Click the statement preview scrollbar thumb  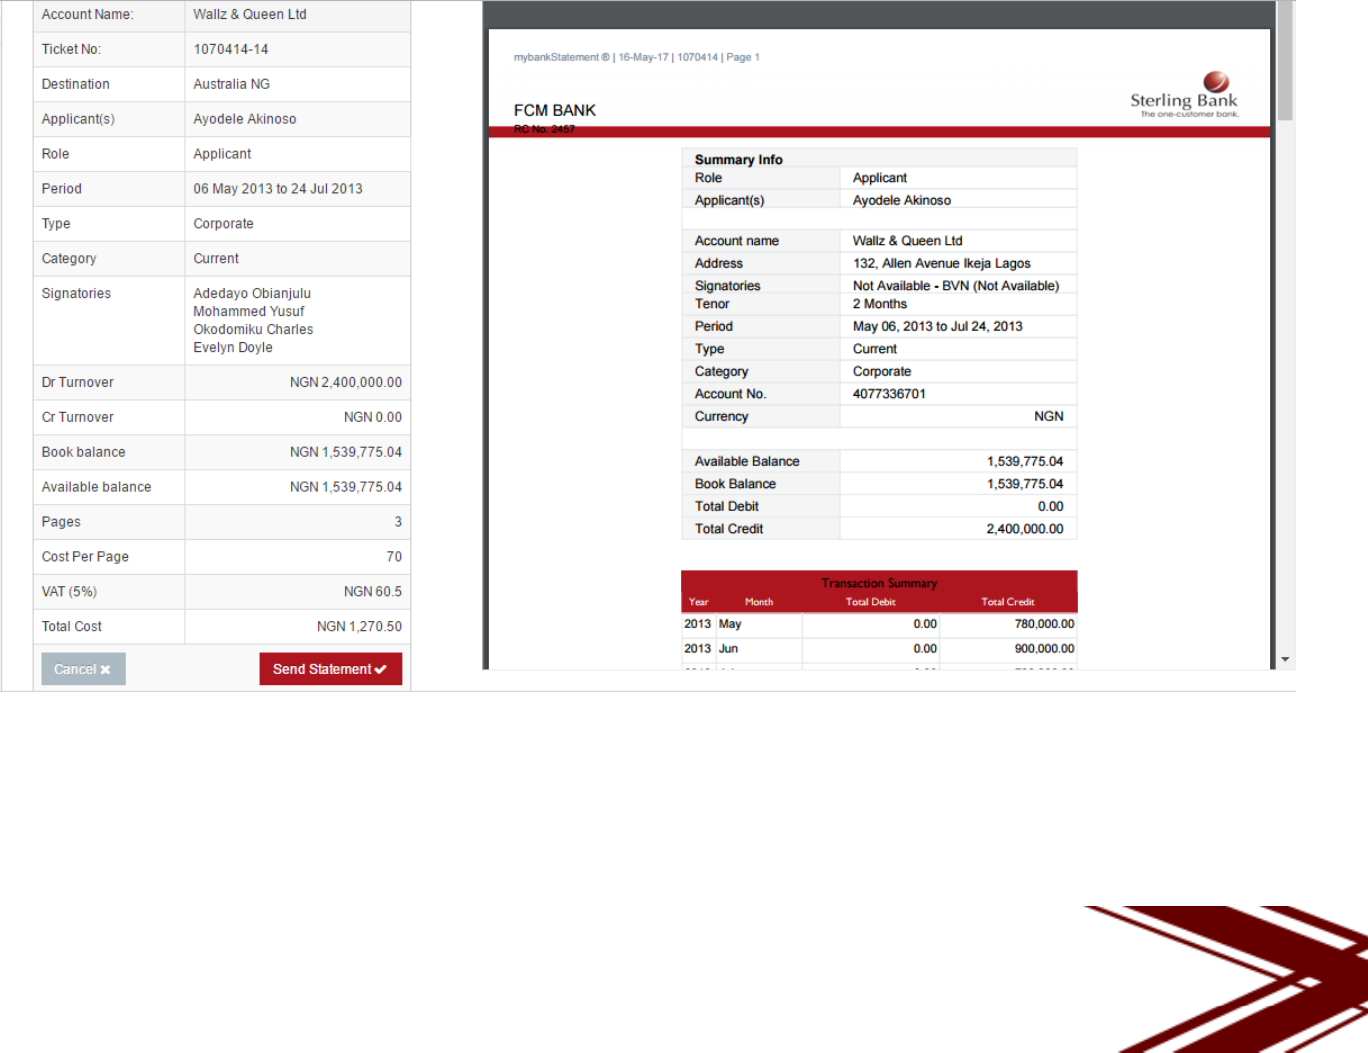[1285, 62]
